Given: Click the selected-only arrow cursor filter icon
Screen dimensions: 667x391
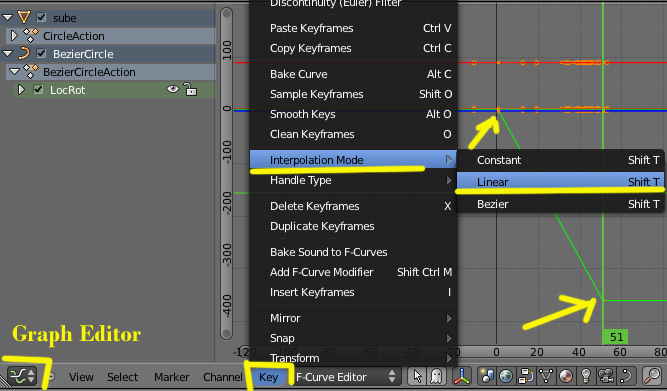Looking at the screenshot, I should tap(418, 377).
